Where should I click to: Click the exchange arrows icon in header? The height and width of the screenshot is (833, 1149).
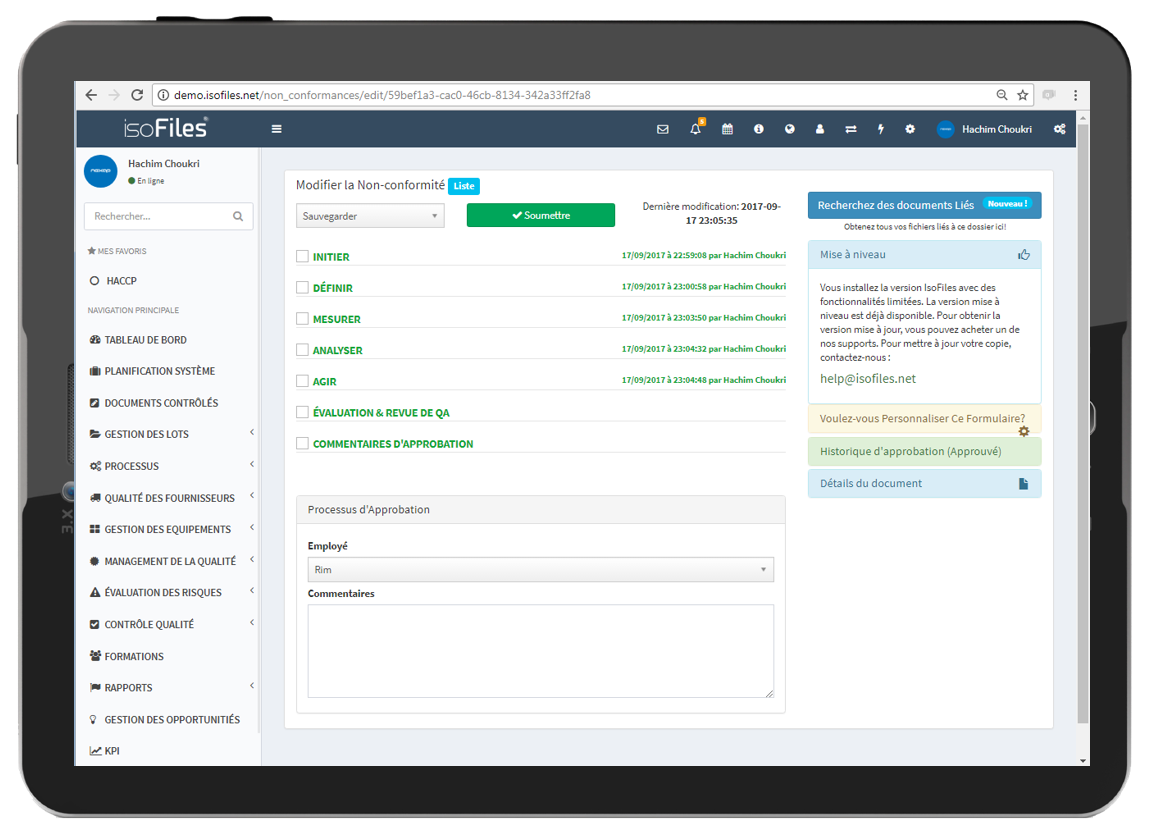tap(851, 129)
